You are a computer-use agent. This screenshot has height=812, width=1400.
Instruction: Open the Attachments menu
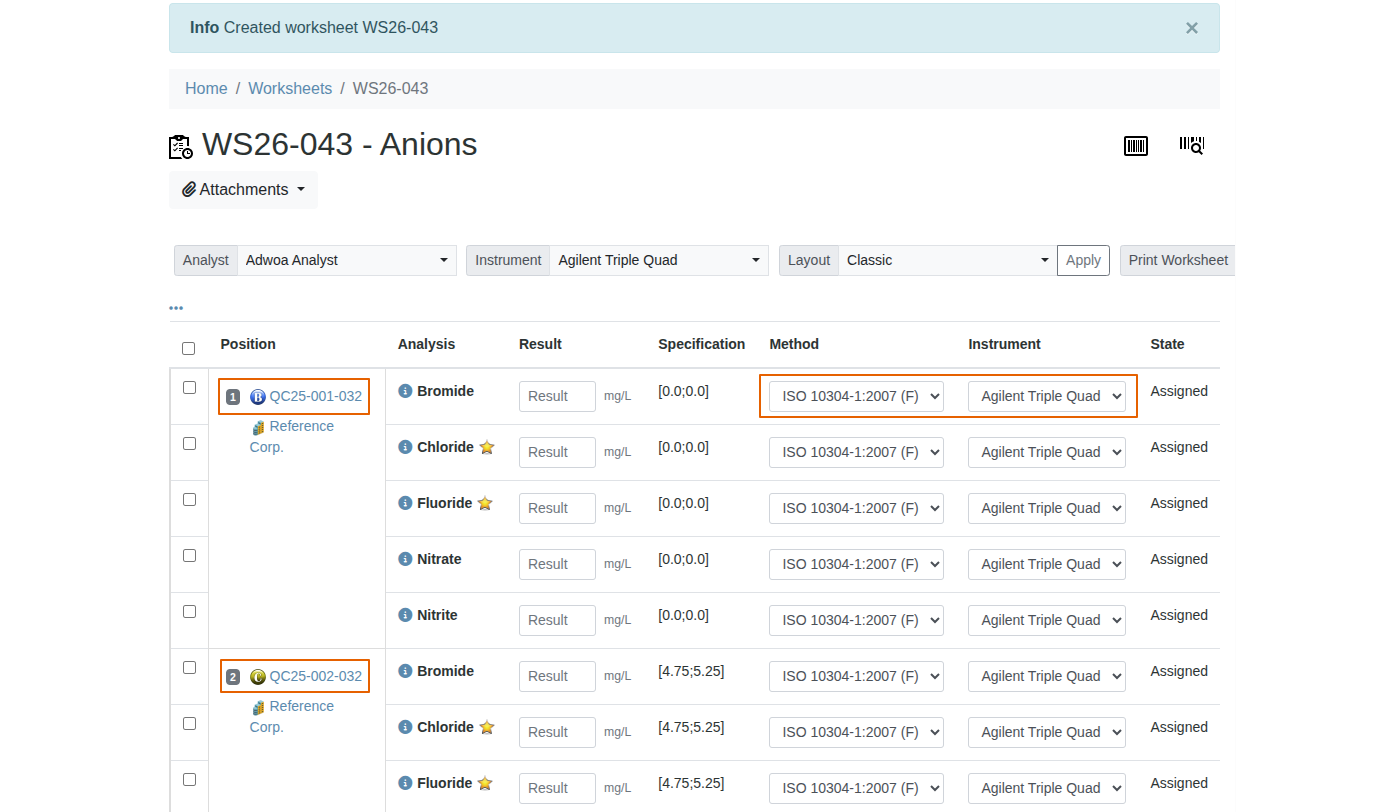pyautogui.click(x=243, y=190)
